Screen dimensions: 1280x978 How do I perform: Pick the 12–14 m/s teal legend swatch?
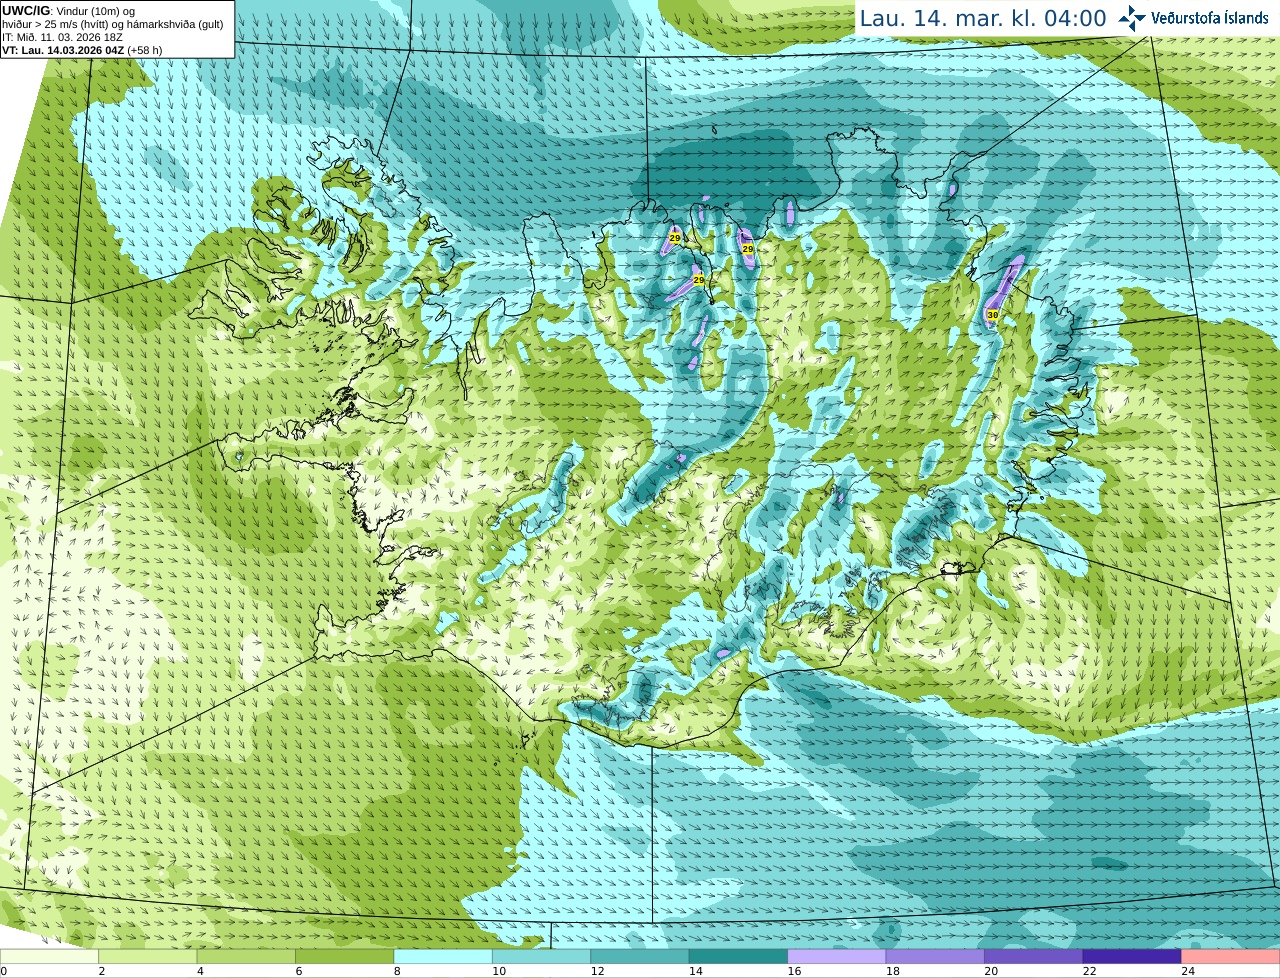(640, 956)
